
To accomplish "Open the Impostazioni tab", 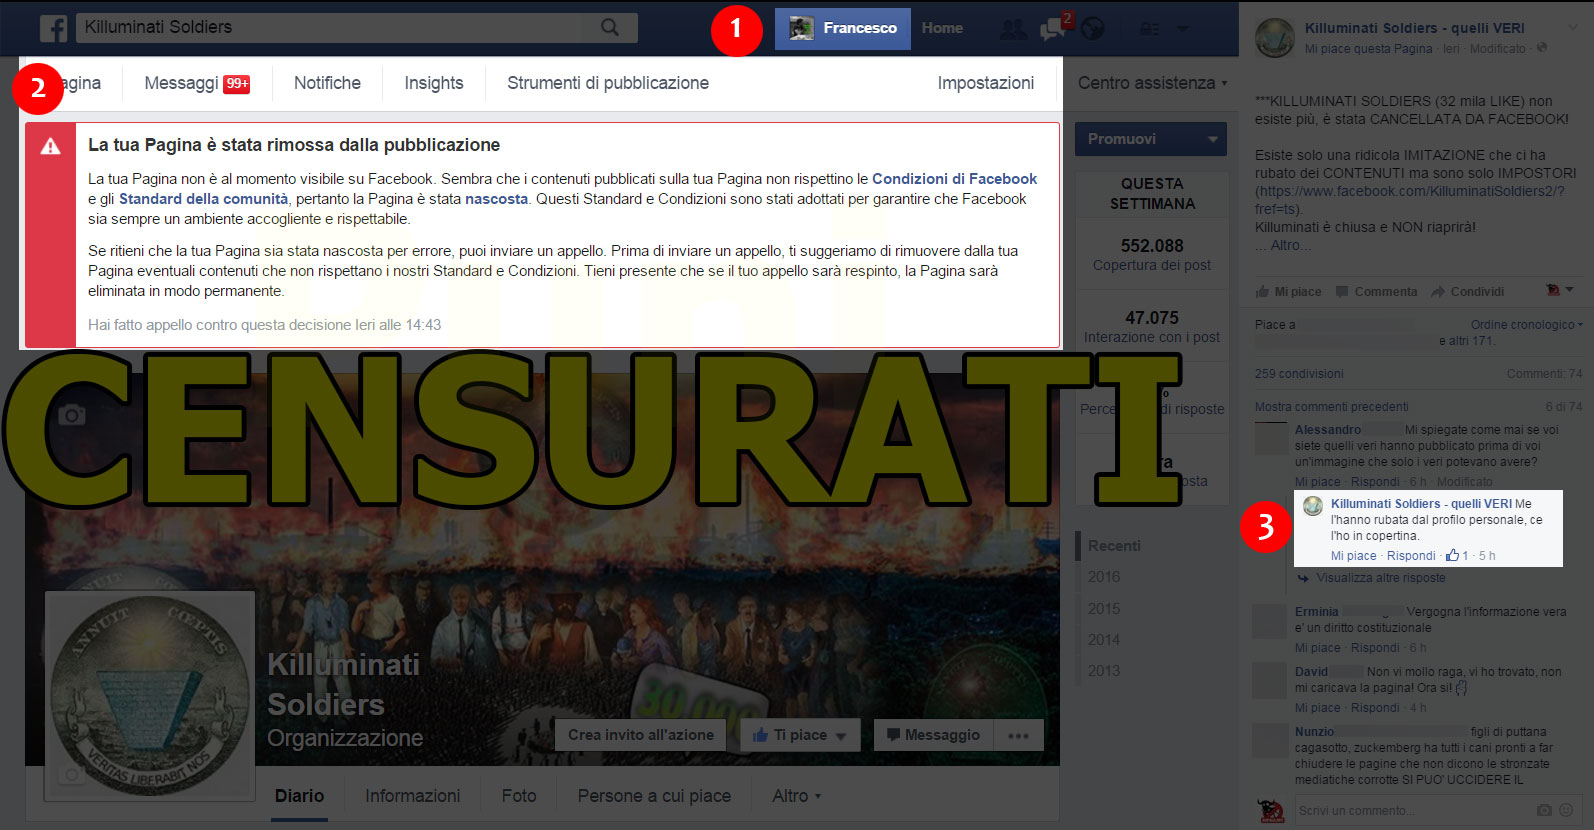I will click(986, 83).
